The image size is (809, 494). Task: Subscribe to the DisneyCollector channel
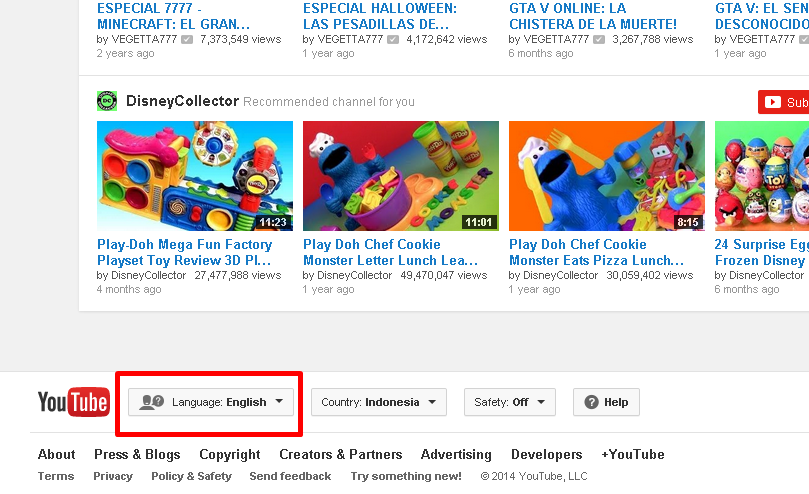[784, 102]
